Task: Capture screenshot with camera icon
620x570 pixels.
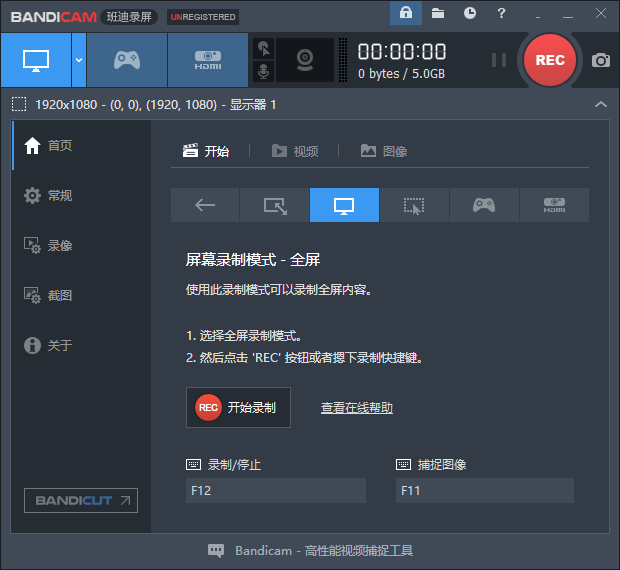Action: pos(601,60)
